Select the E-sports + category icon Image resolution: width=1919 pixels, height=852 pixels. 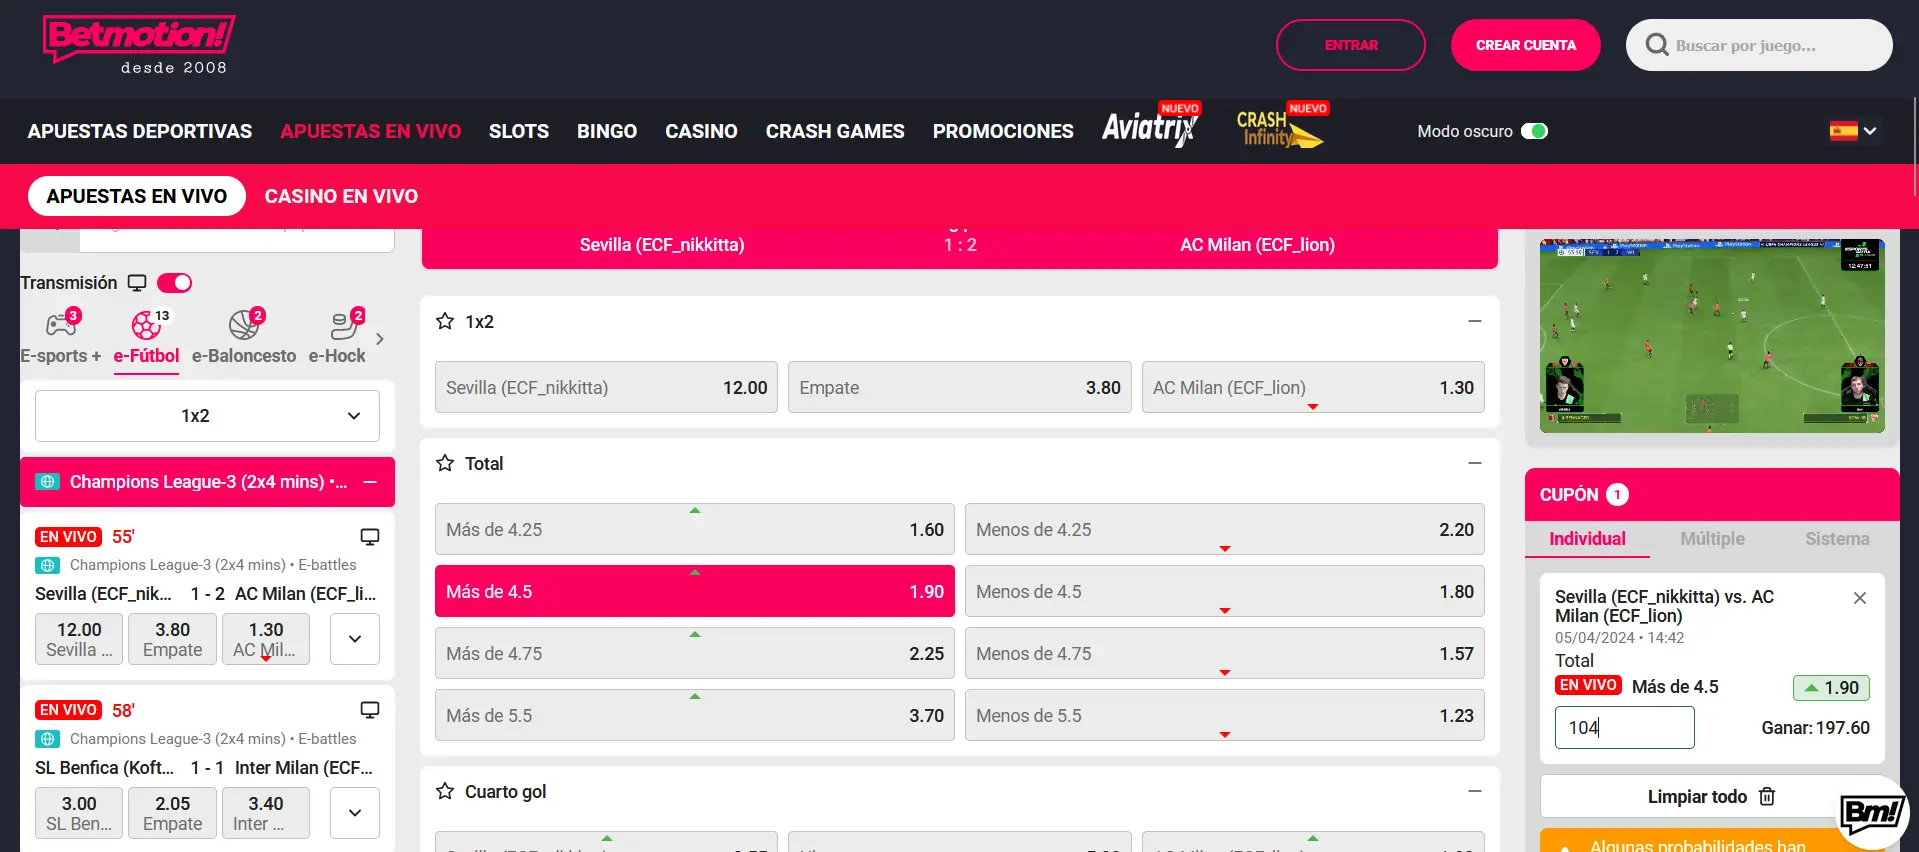[x=61, y=324]
